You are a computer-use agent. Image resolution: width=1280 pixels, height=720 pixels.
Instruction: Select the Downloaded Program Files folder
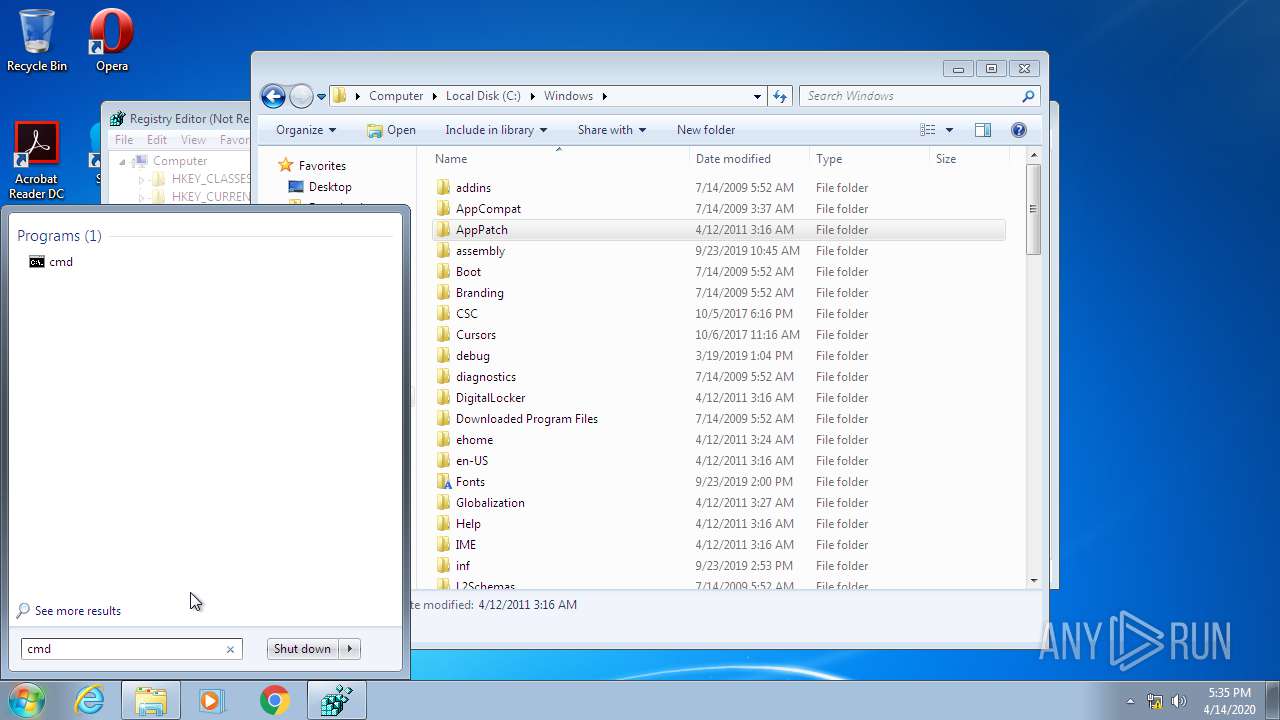[719, 419]
